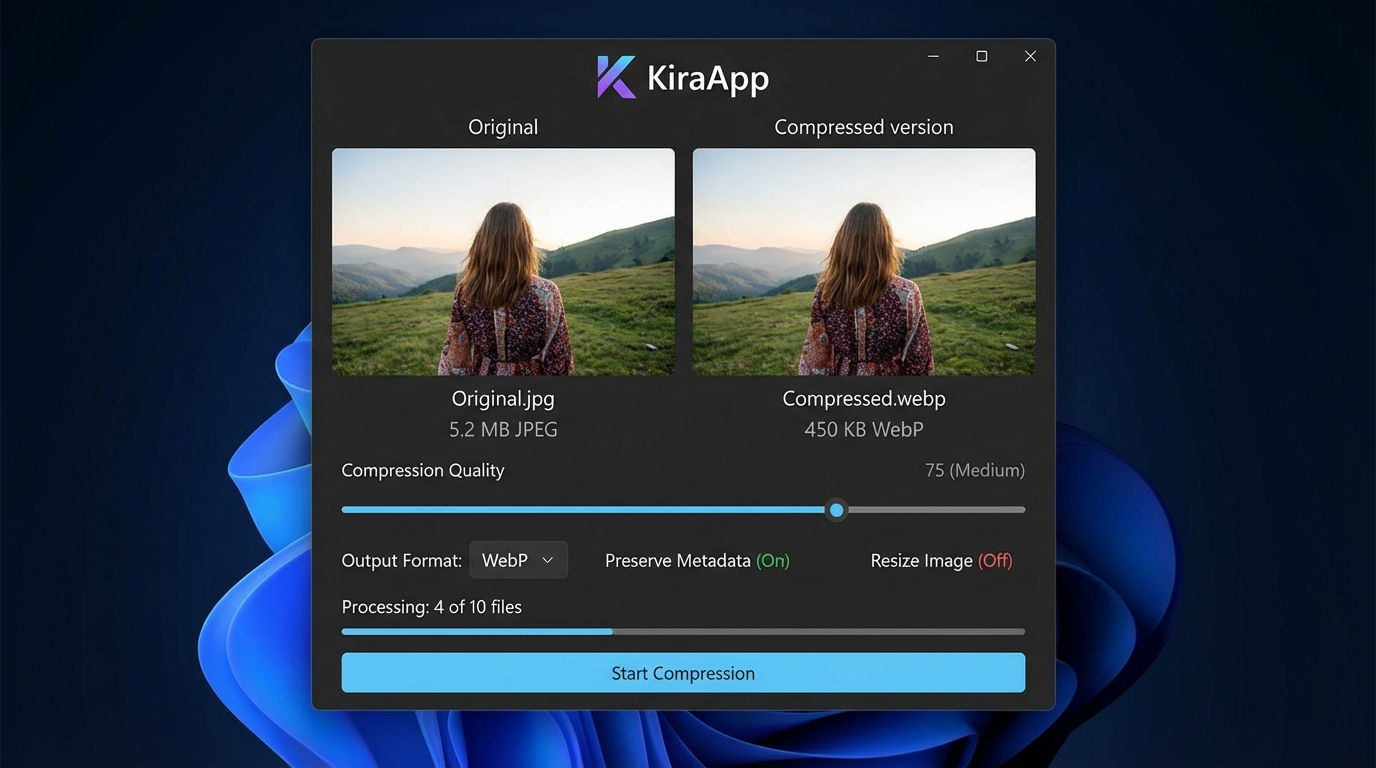Image resolution: width=1376 pixels, height=768 pixels.
Task: Select the Original image preview
Action: (503, 262)
